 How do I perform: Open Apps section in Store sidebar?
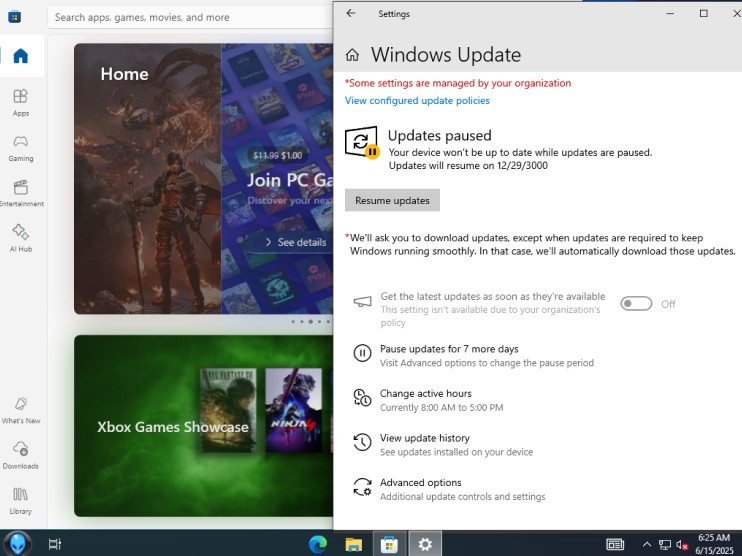(x=21, y=102)
